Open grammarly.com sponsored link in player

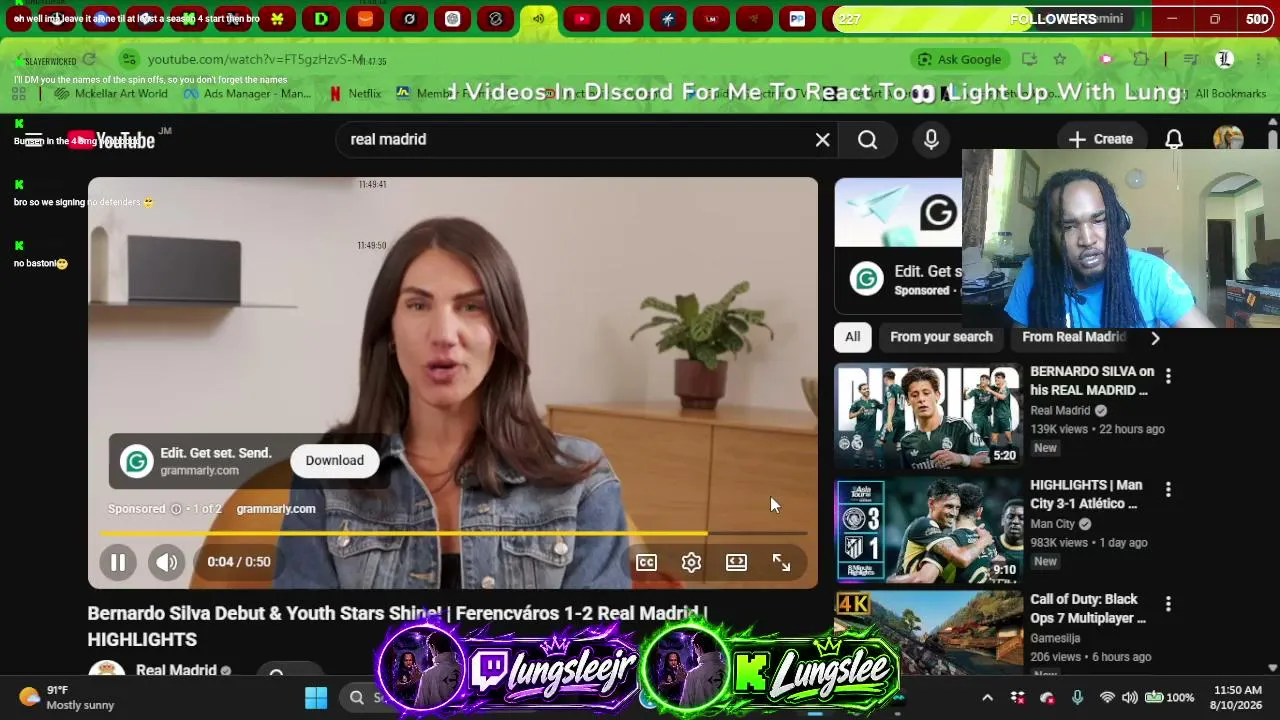(x=275, y=509)
